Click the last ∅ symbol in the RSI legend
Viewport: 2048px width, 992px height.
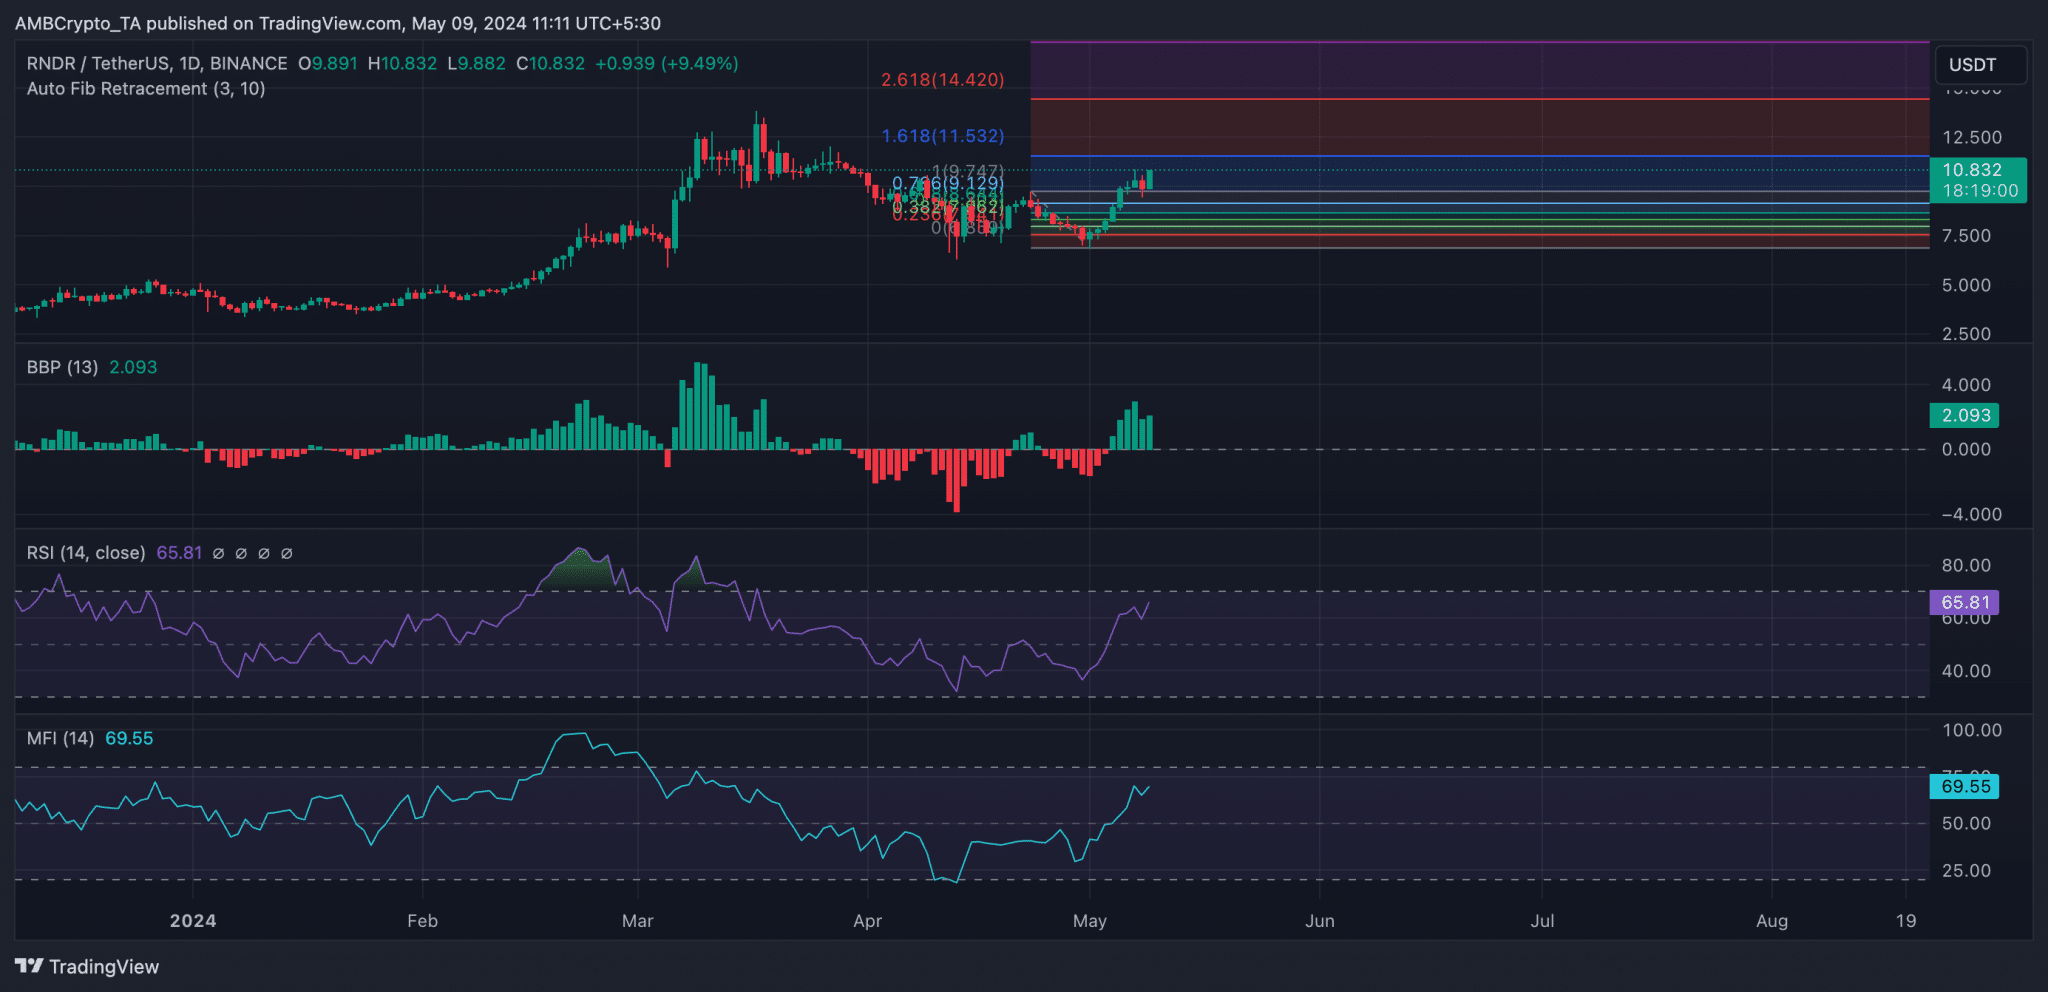(286, 553)
